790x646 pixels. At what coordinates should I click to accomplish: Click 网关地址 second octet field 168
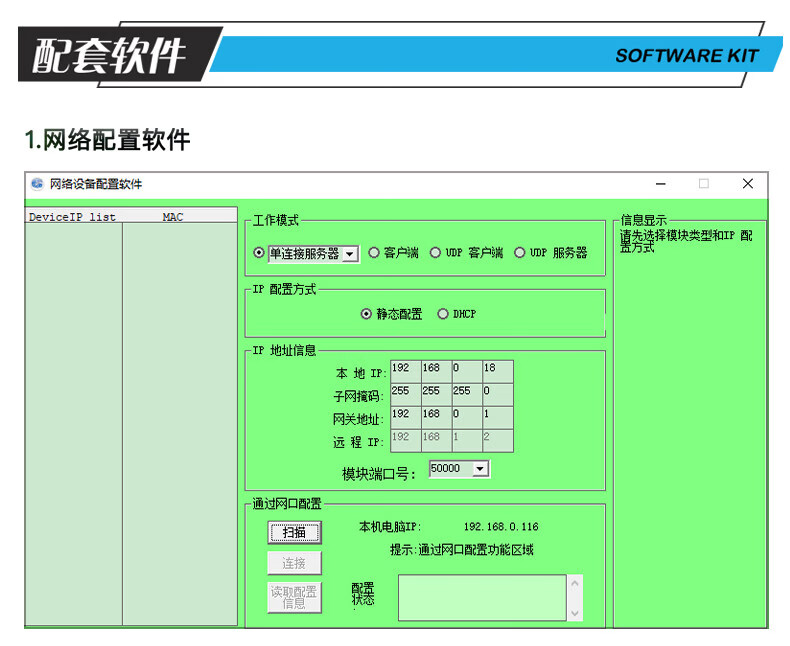tap(436, 418)
